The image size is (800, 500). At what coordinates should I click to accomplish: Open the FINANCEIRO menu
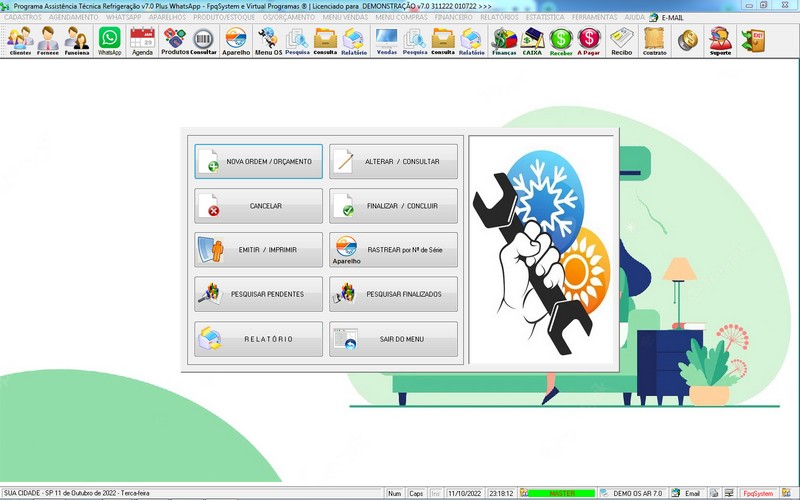454,17
